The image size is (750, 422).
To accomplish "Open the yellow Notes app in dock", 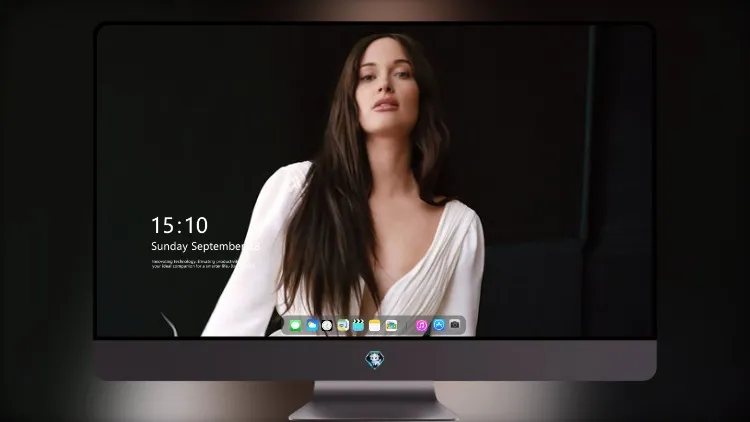I will click(x=375, y=326).
